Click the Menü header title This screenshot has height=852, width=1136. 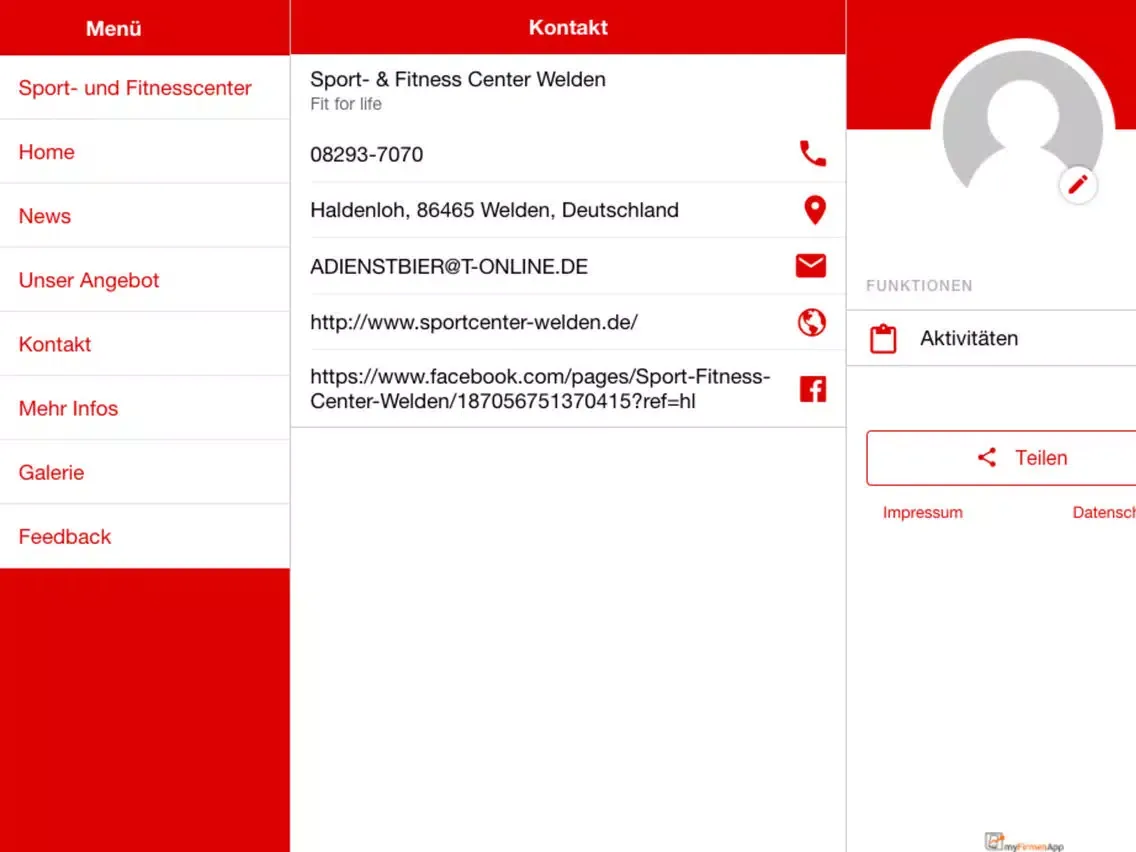114,28
